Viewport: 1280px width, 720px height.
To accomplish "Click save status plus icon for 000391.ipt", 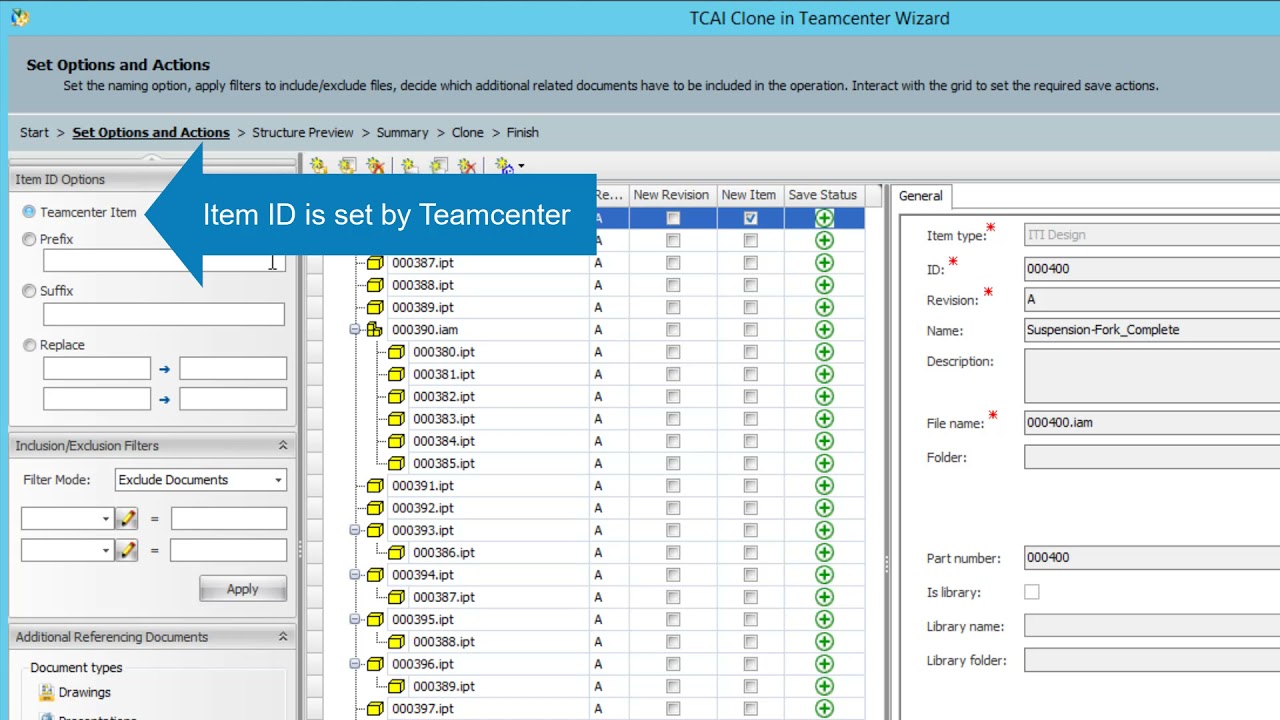I will coord(824,485).
